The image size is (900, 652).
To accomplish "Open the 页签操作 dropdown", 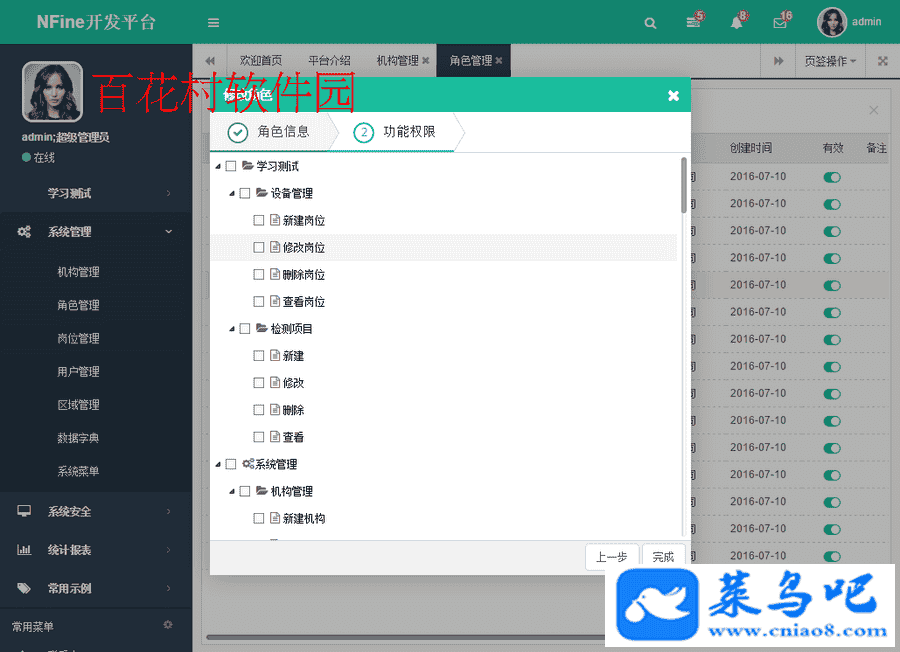I will tap(829, 61).
